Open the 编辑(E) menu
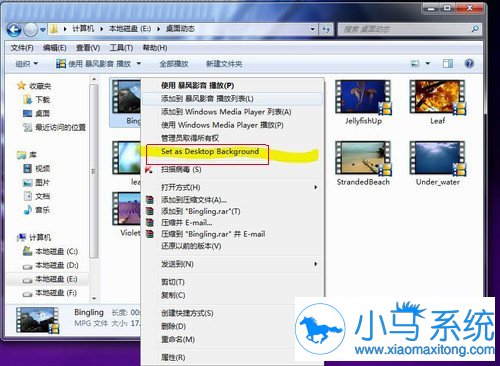500x366 pixels. 54,48
